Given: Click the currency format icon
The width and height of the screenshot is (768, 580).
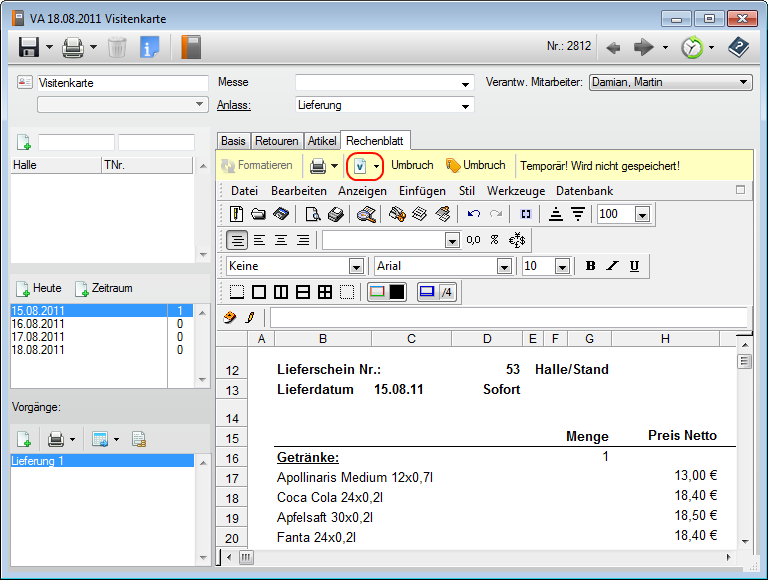Looking at the screenshot, I should pos(518,240).
